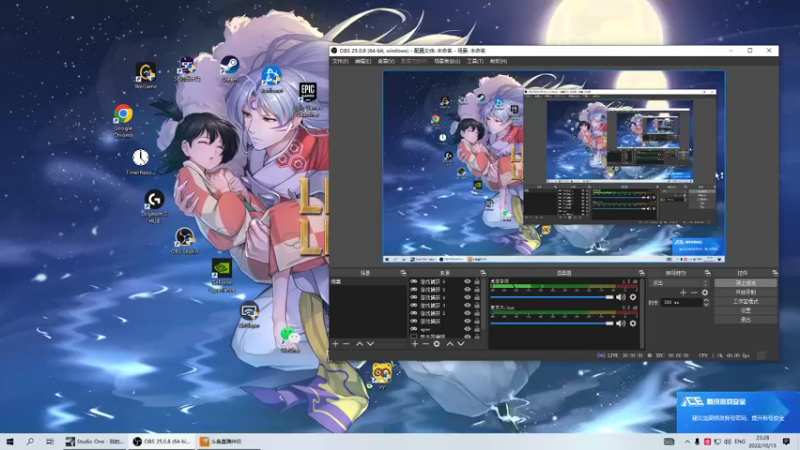Hide the 游戏捕获 2 source
Screen dimensions: 800x450
[467, 313]
